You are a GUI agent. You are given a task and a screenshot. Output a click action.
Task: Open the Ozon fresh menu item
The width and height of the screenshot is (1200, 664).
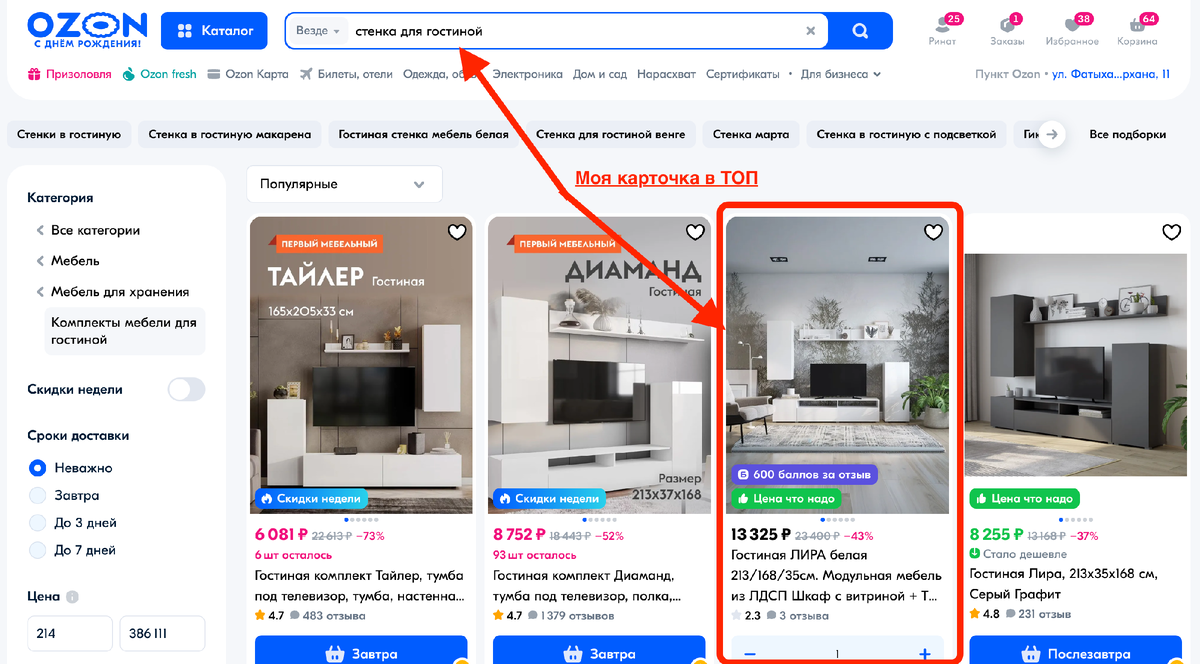coord(160,74)
